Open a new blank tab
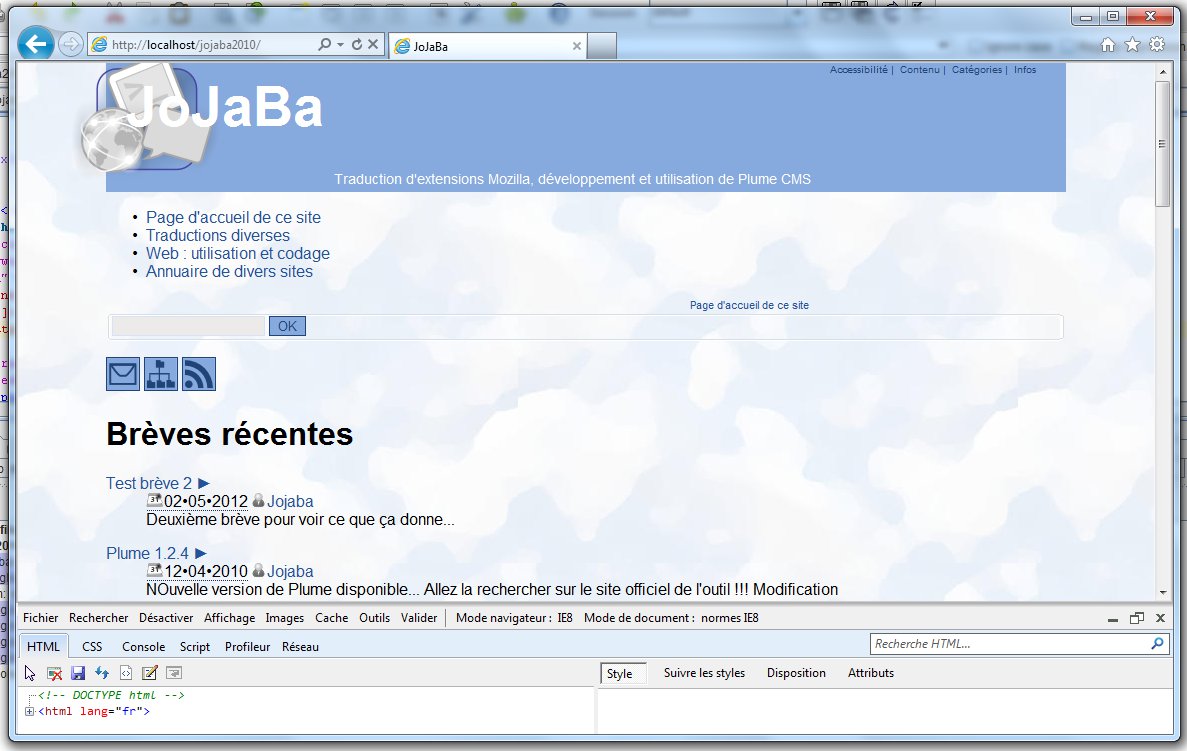This screenshot has height=751, width=1187. [x=602, y=46]
